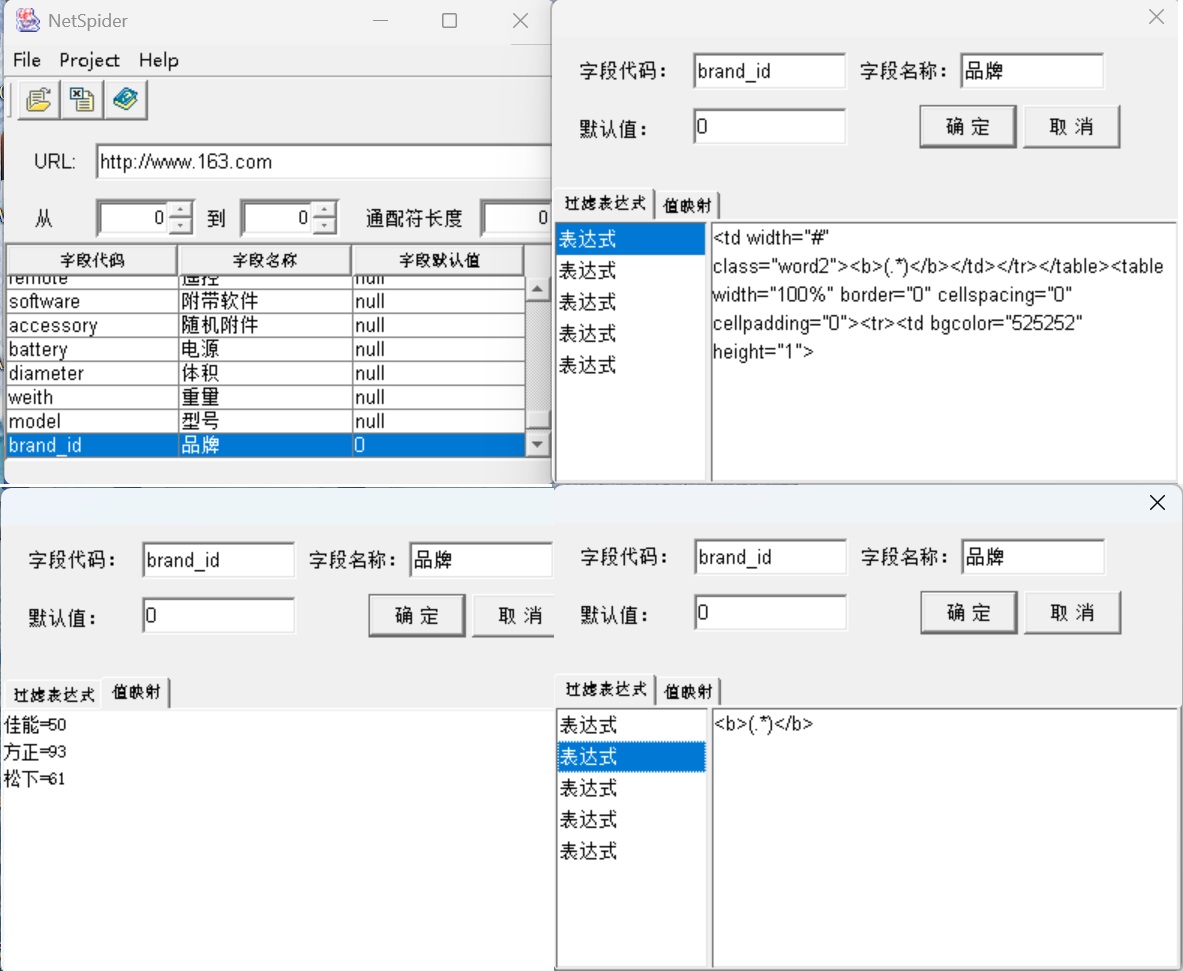Click 确定 in the dialog listing 佳能=50
The image size is (1183, 971).
(x=416, y=616)
